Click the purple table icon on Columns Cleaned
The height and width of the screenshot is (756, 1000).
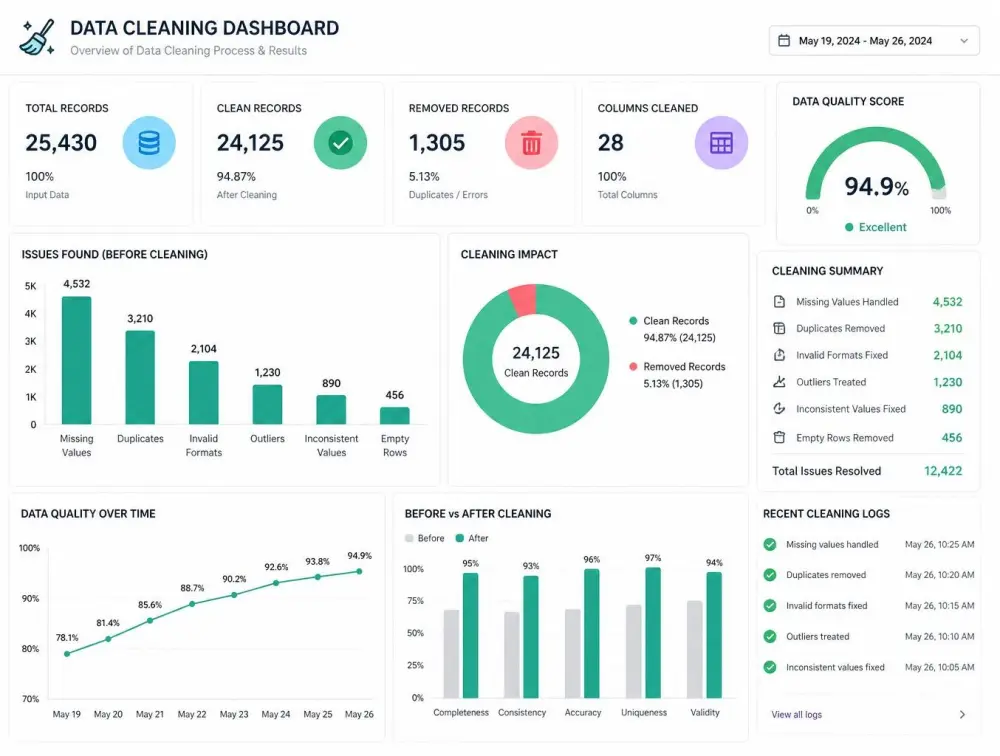pyautogui.click(x=721, y=142)
